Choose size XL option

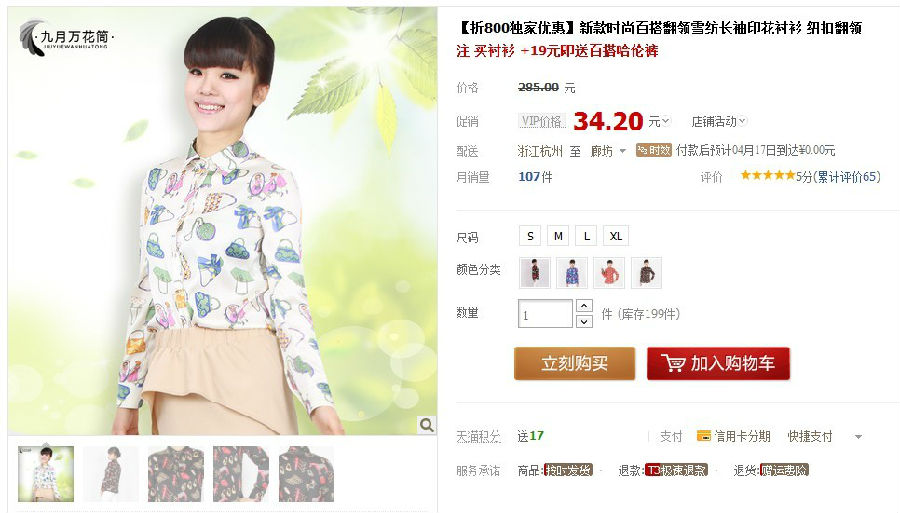coord(615,236)
